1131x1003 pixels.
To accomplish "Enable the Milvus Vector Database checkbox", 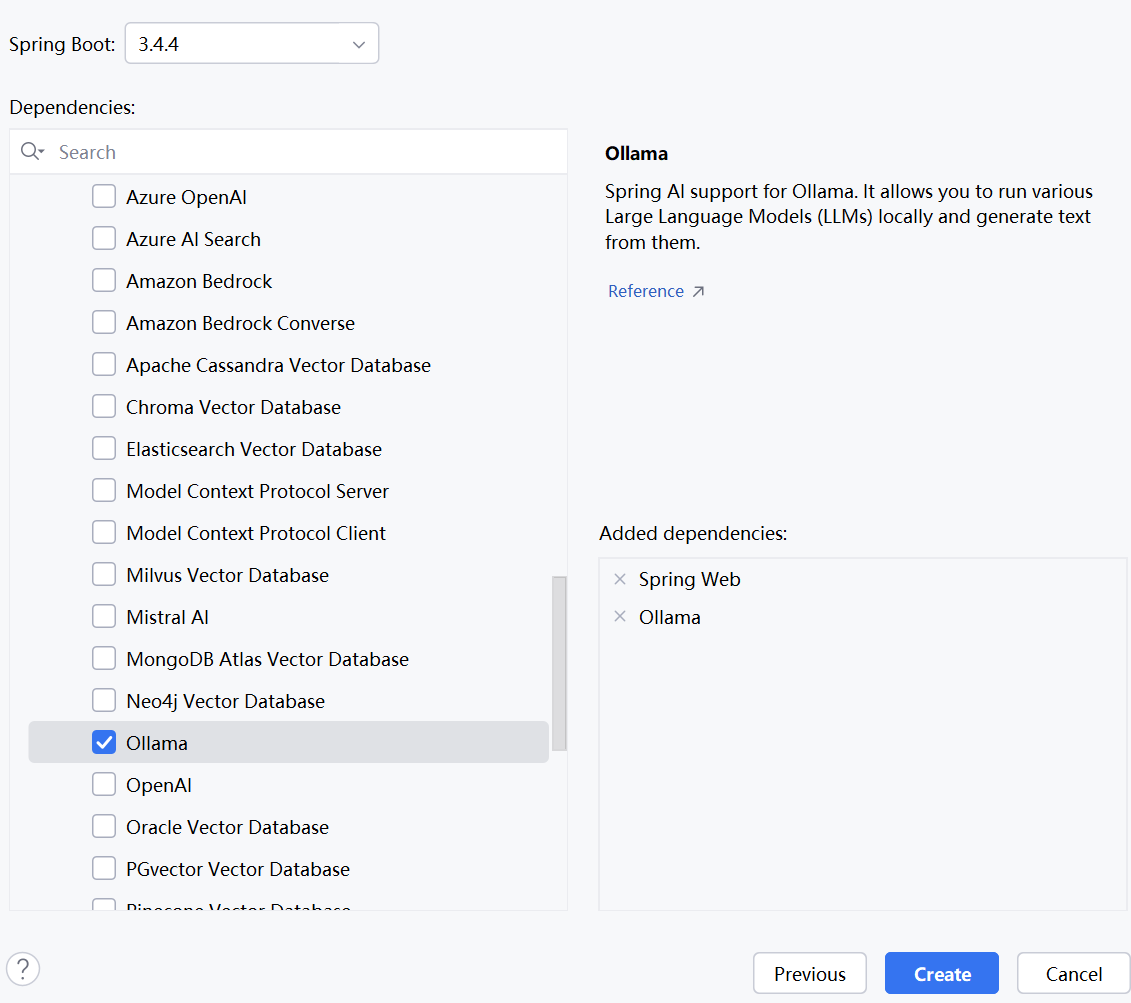I will tap(104, 574).
